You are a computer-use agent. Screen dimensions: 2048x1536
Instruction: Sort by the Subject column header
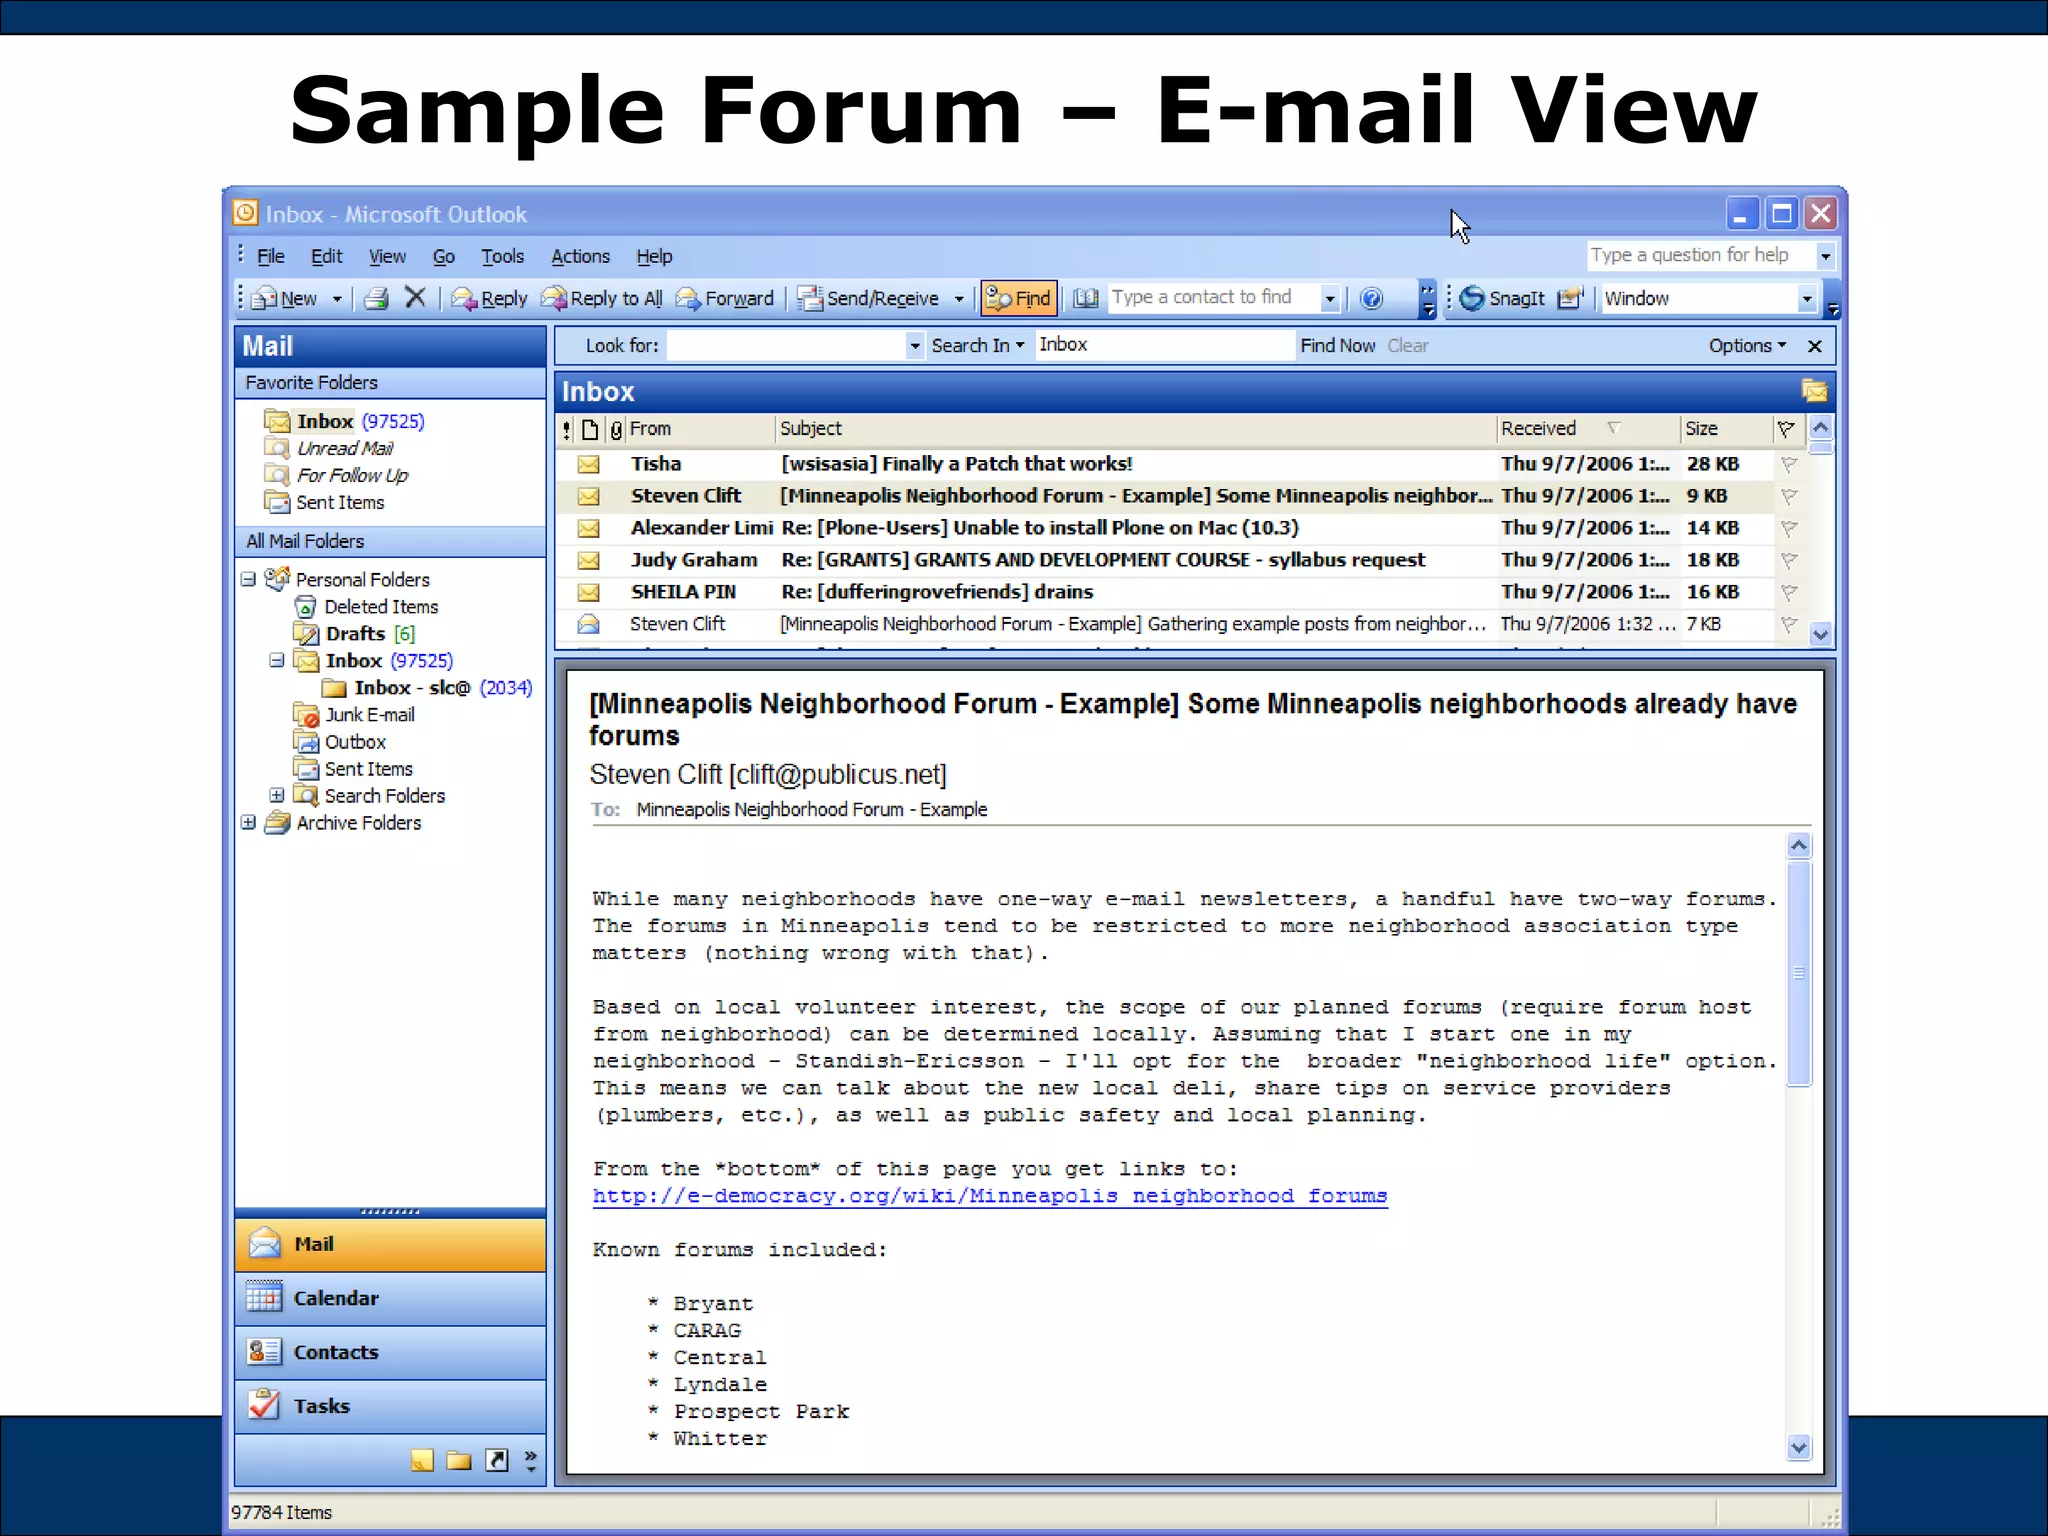pyautogui.click(x=1135, y=429)
